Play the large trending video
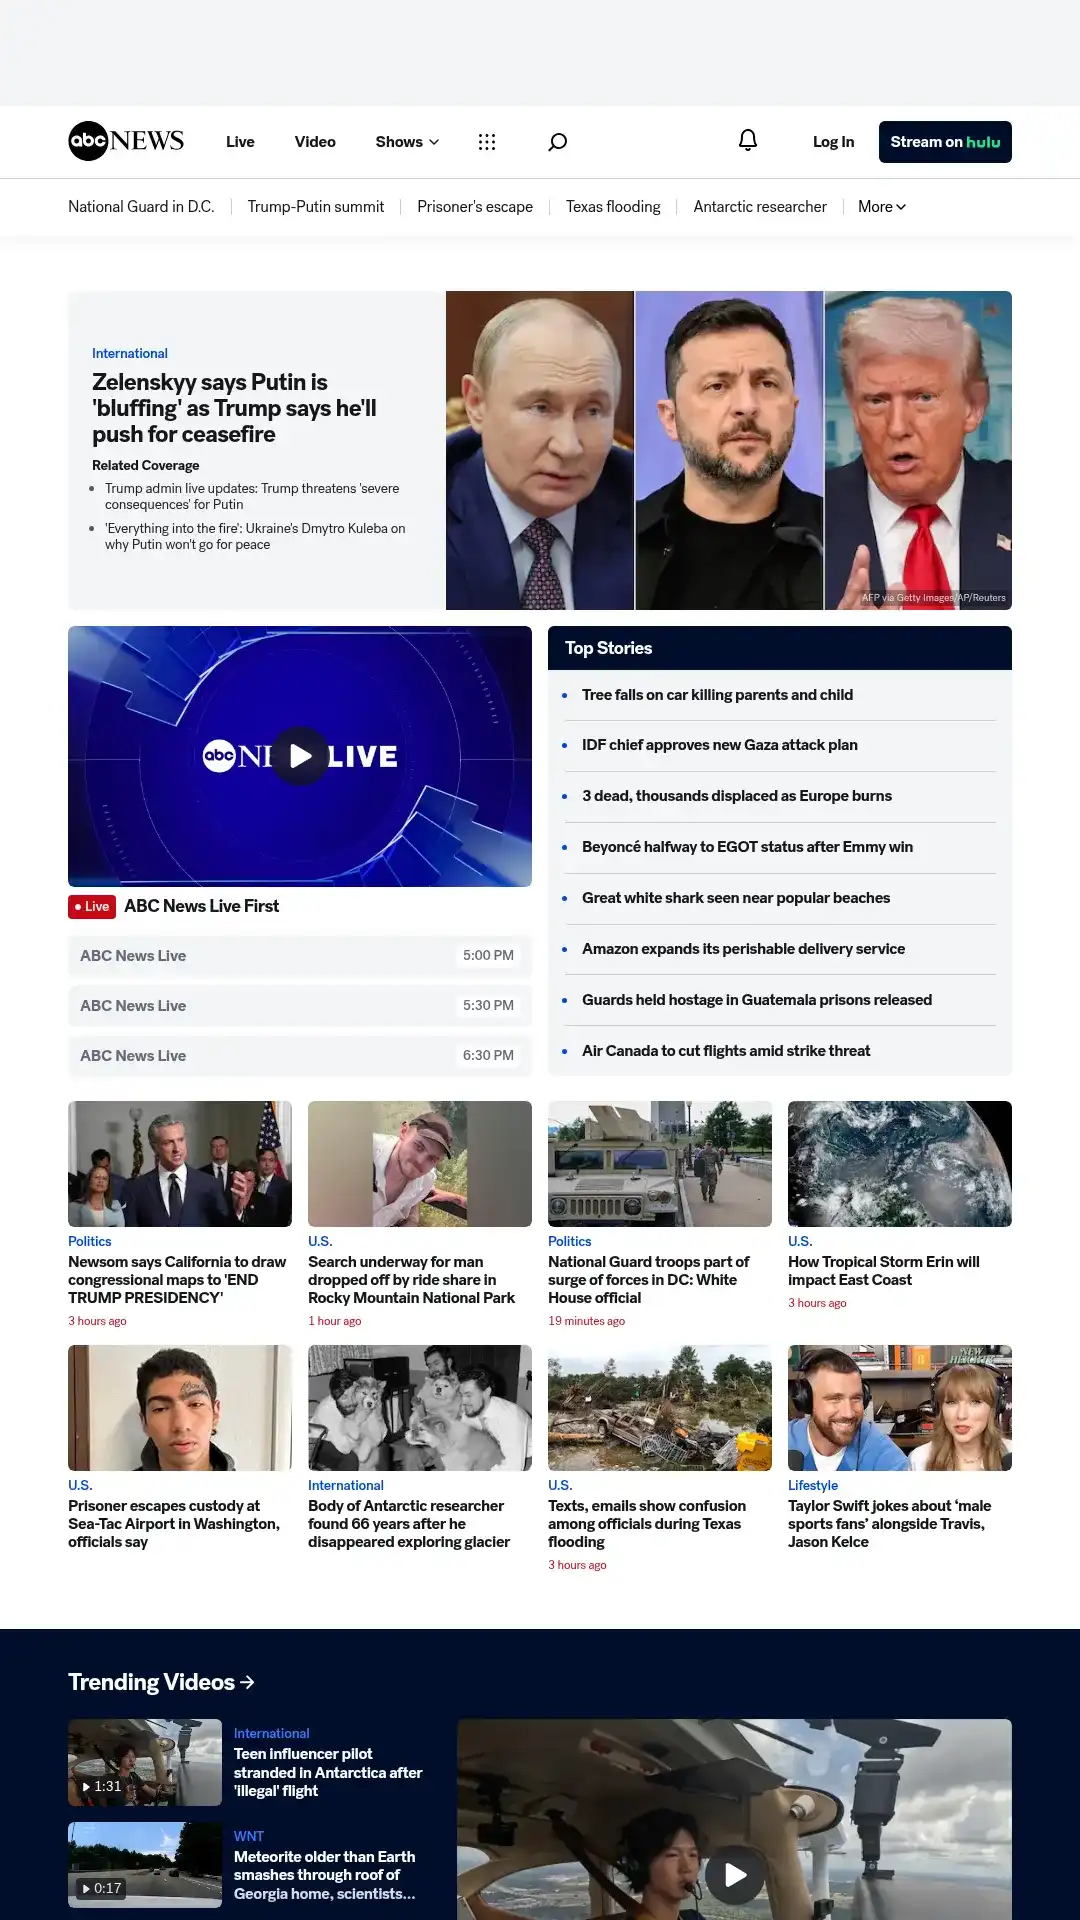This screenshot has width=1080, height=1920. tap(735, 1874)
